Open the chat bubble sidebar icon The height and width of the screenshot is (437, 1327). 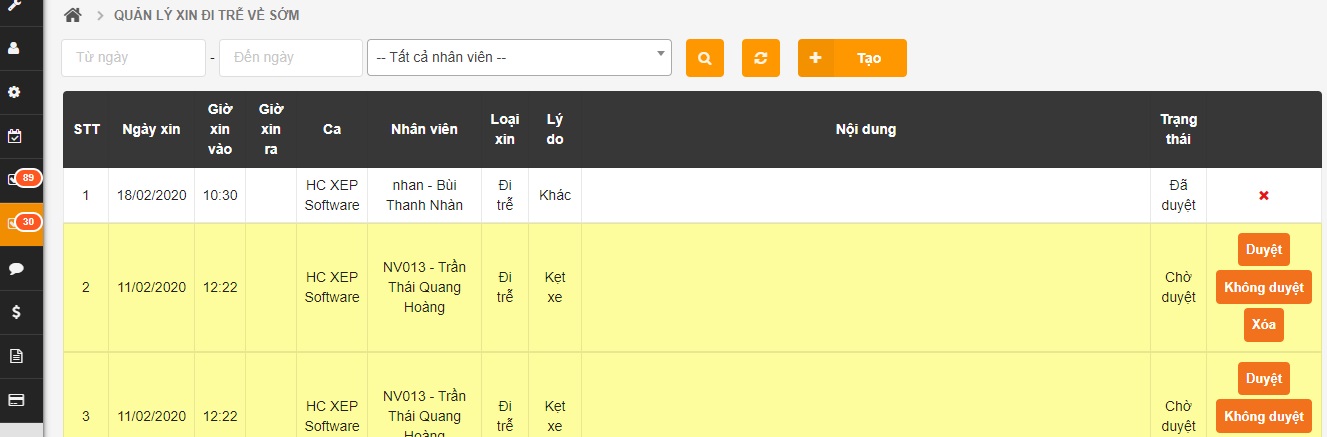15,268
